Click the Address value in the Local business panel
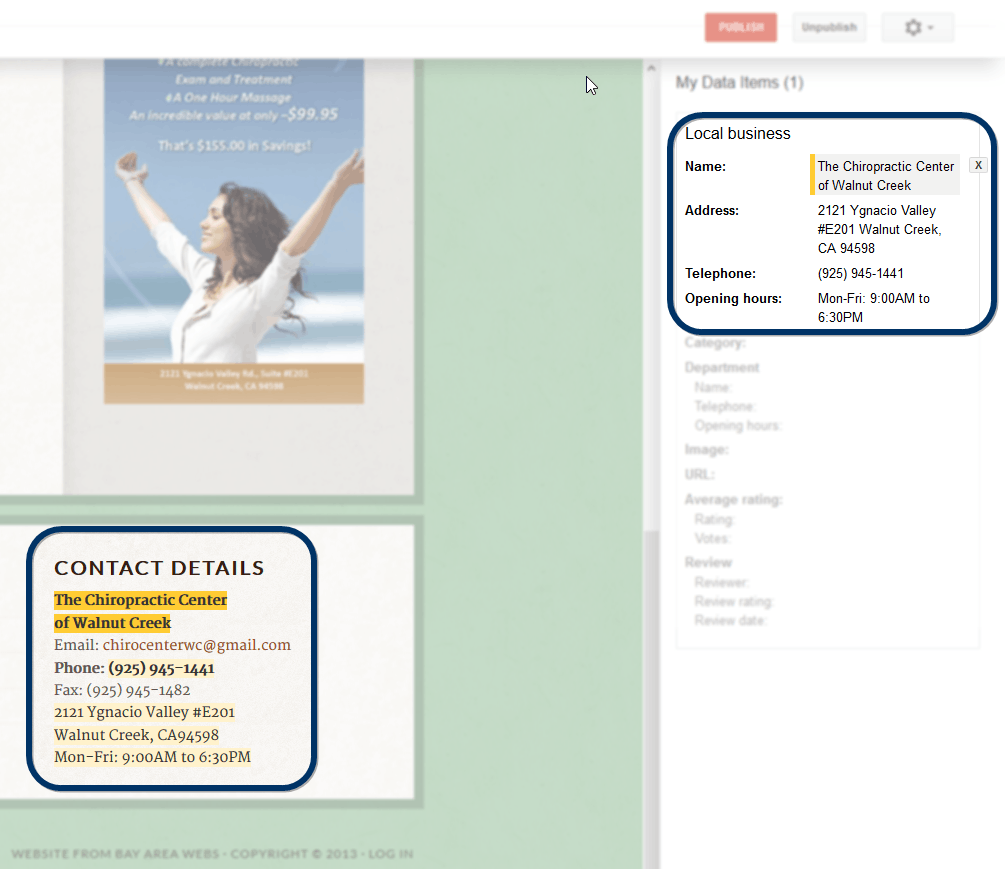Image resolution: width=1005 pixels, height=869 pixels. coord(879,229)
